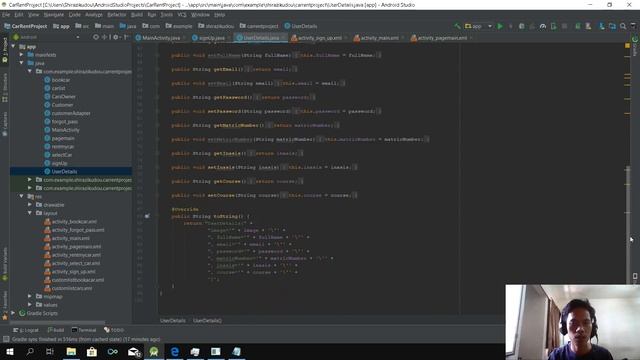The height and width of the screenshot is (360, 640).
Task: Expand Gradle Scripts node
Action: [13, 313]
